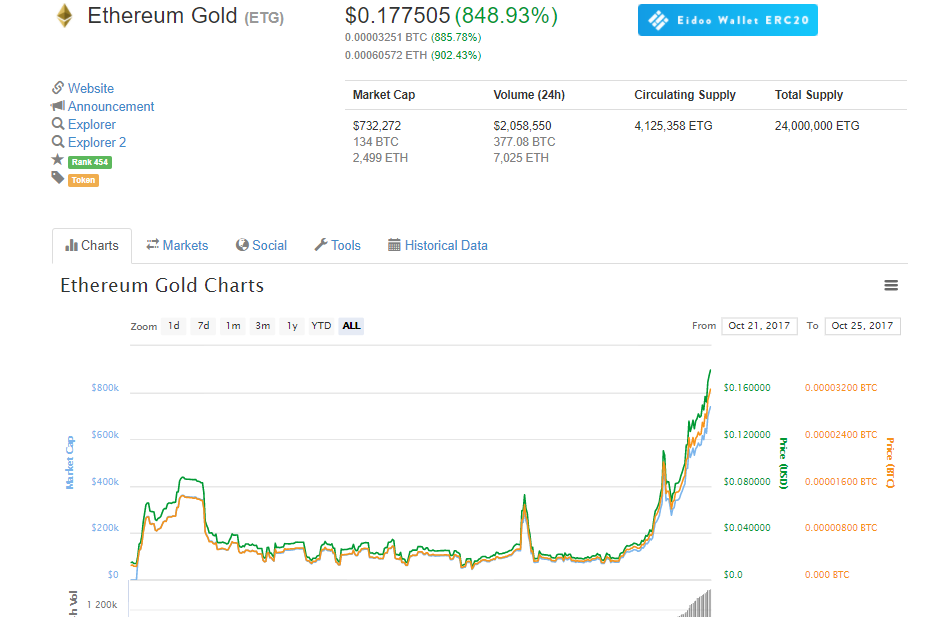Click the To date field Oct 25, 2017
Viewport: 941px width, 617px height.
(x=862, y=326)
